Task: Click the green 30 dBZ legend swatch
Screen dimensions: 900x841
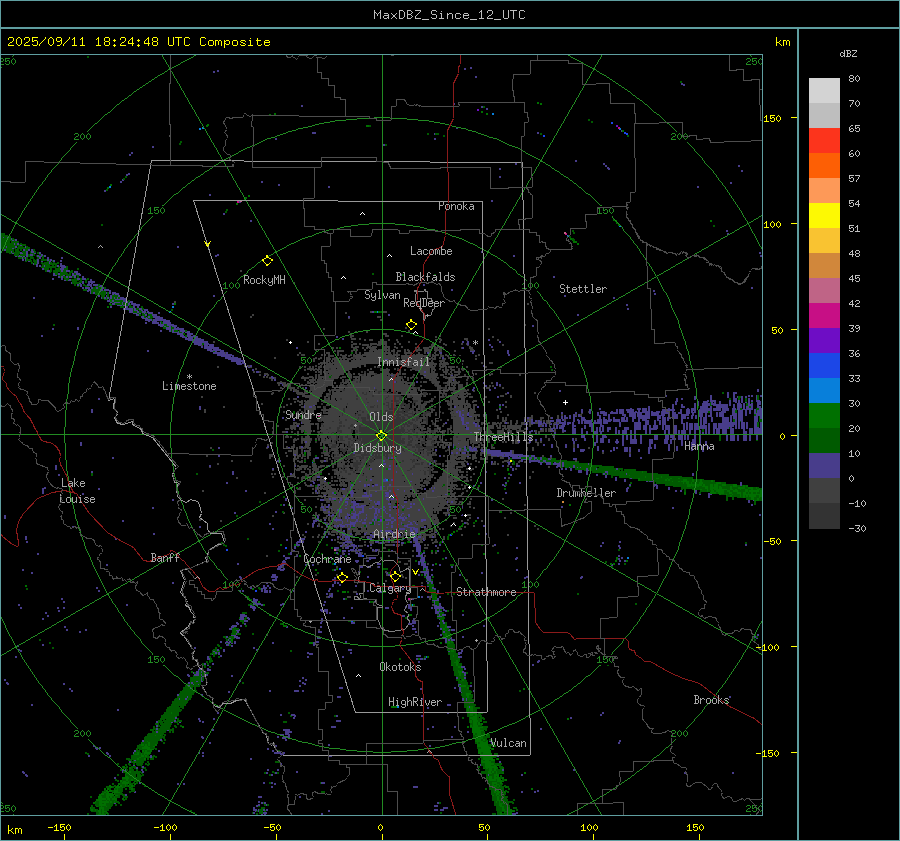Action: click(x=824, y=416)
